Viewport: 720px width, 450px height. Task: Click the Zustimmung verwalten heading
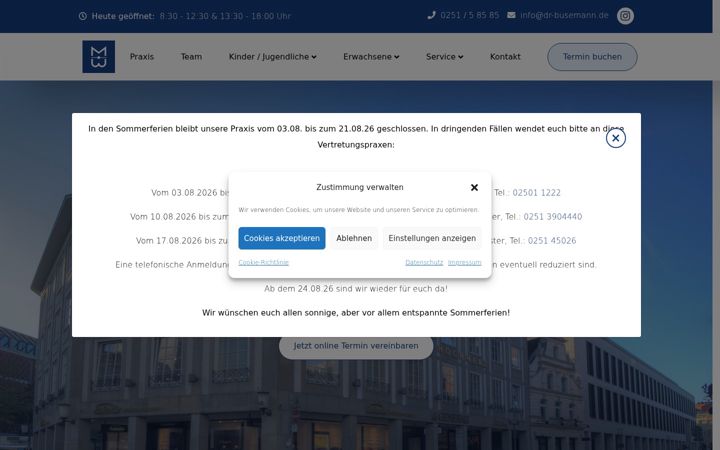pos(360,187)
